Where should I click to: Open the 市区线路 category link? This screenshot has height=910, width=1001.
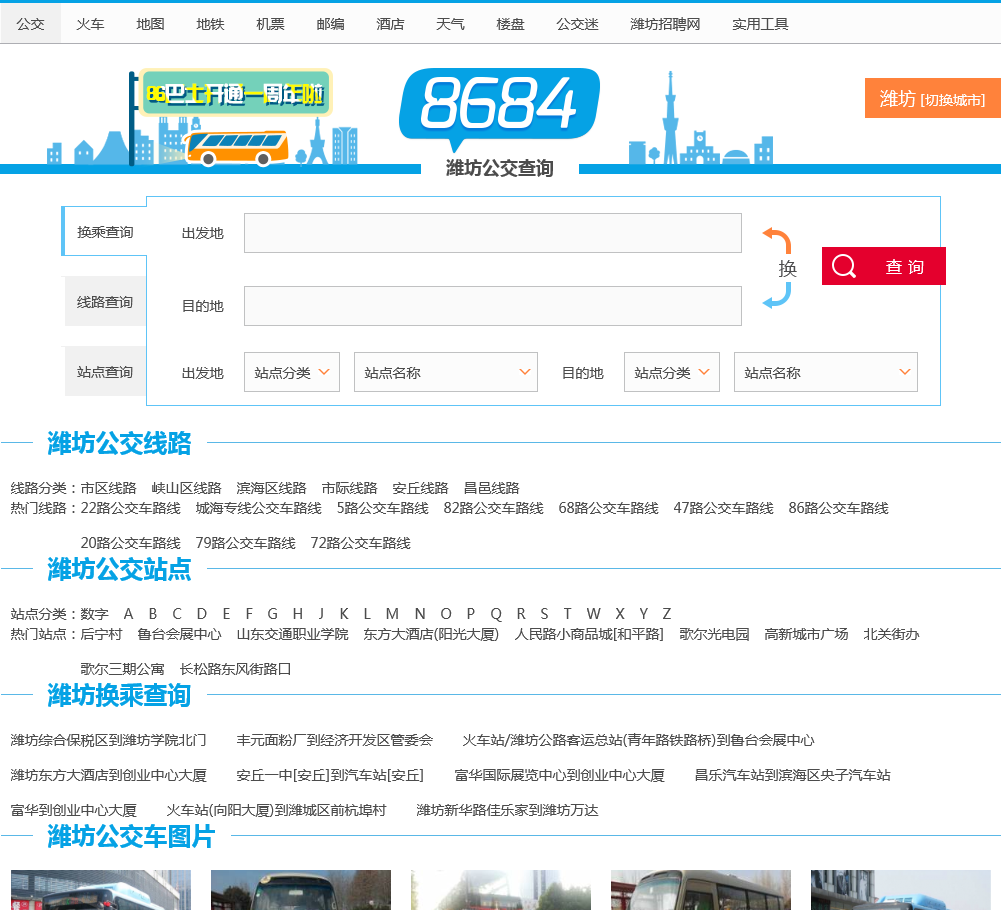coord(109,488)
